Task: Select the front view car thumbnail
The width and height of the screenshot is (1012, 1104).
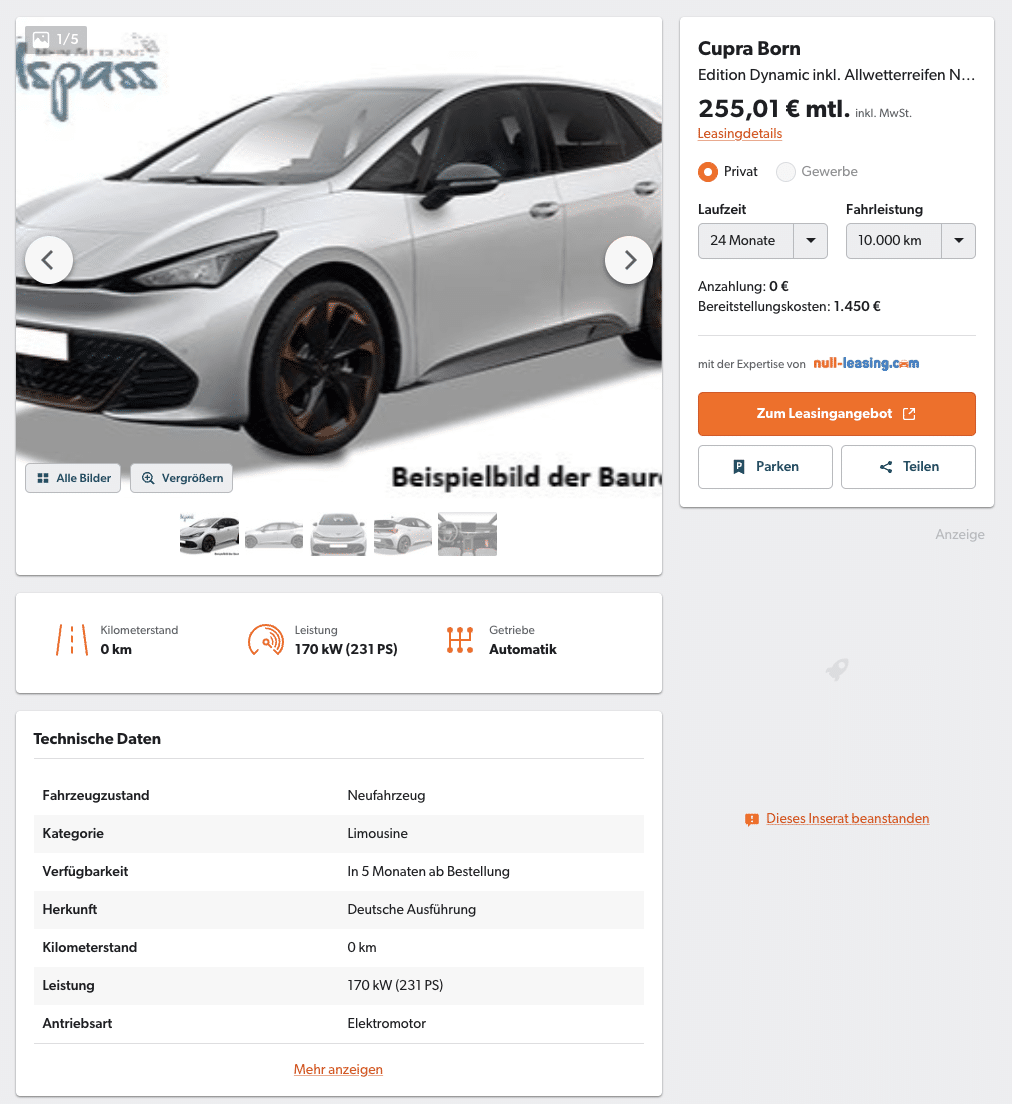Action: pos(338,534)
